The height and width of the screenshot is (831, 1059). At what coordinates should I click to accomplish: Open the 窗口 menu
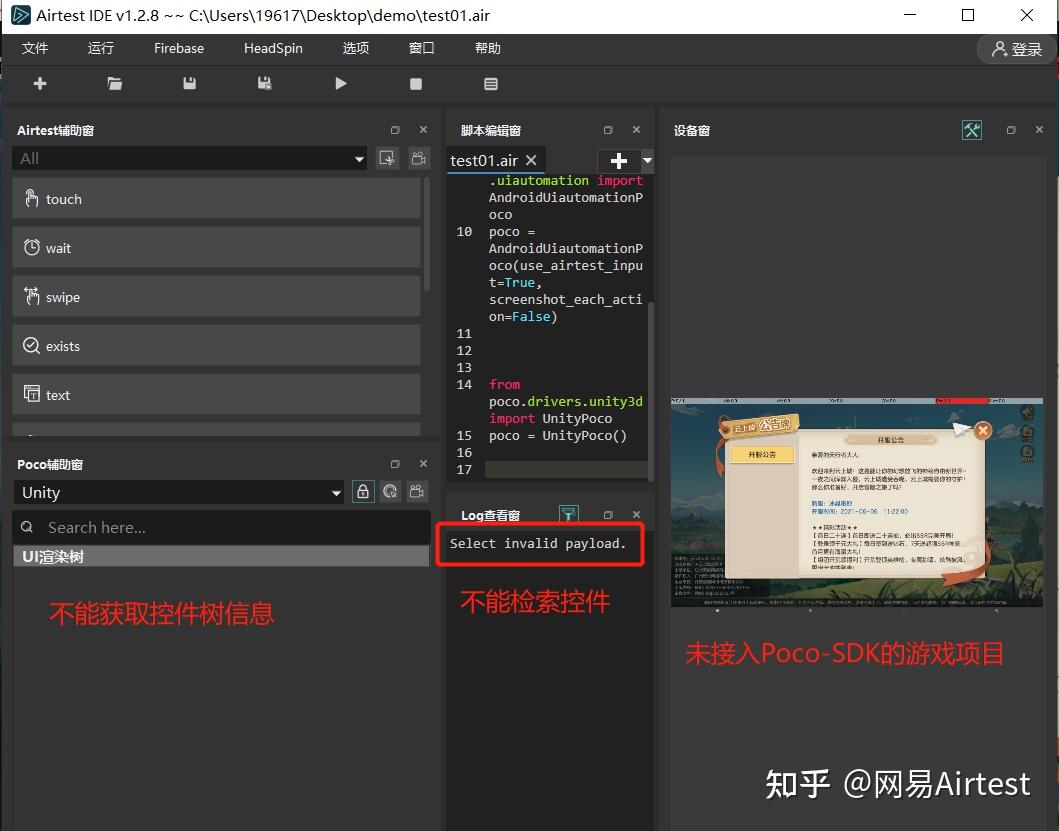[421, 47]
